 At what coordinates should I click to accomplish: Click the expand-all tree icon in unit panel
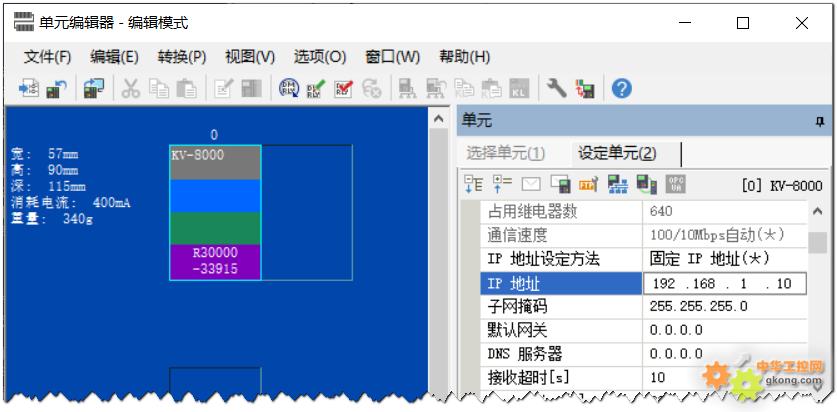coord(502,185)
